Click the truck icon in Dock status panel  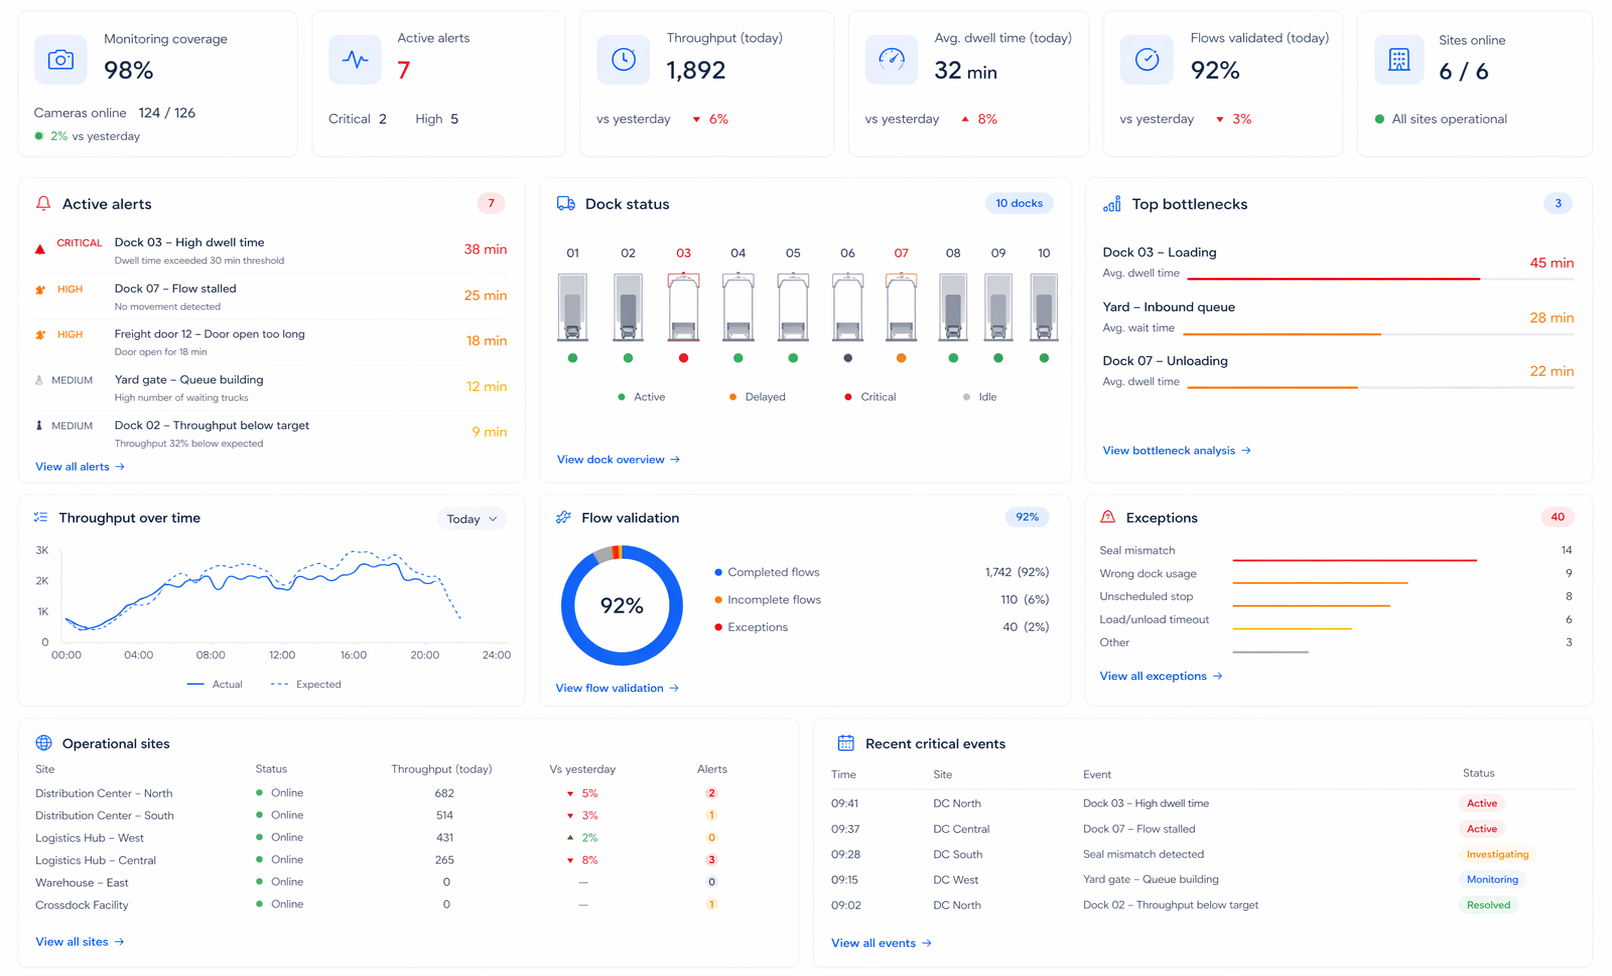click(565, 203)
